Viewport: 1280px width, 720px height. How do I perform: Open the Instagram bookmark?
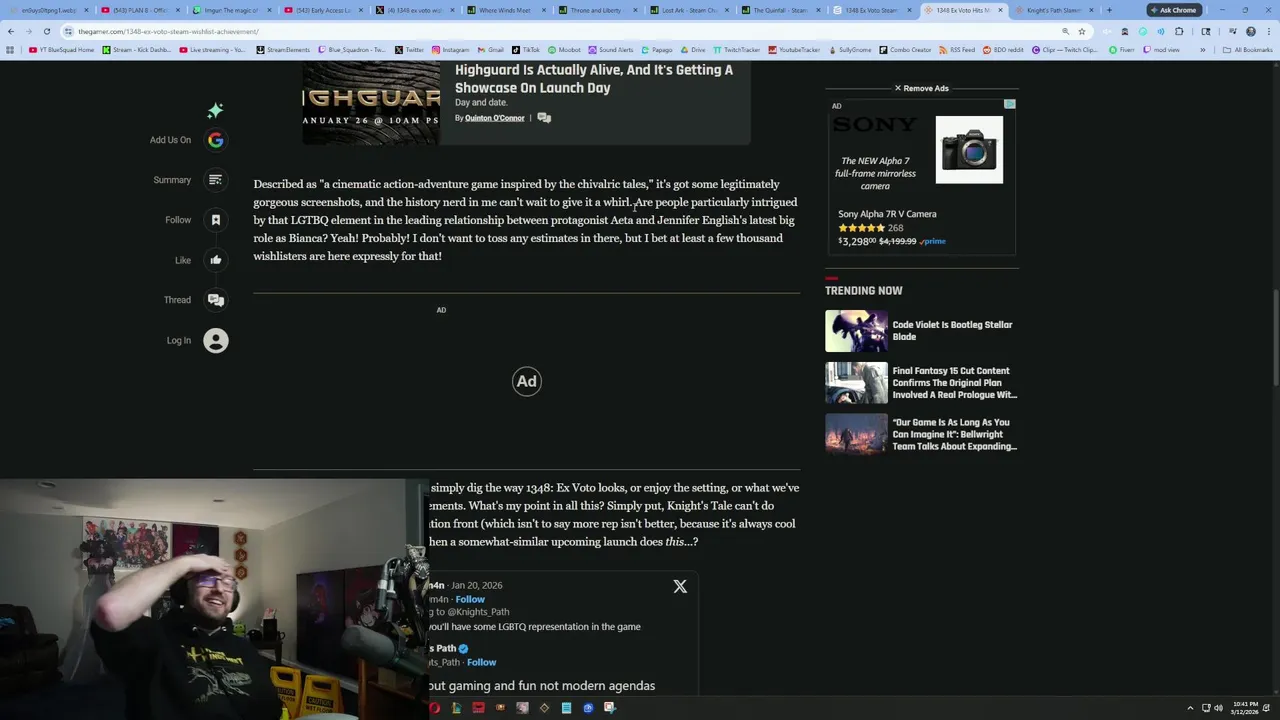click(450, 49)
